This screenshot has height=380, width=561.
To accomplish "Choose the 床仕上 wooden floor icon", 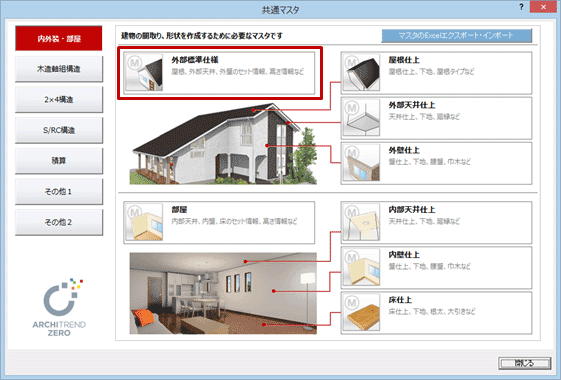I will [x=361, y=312].
